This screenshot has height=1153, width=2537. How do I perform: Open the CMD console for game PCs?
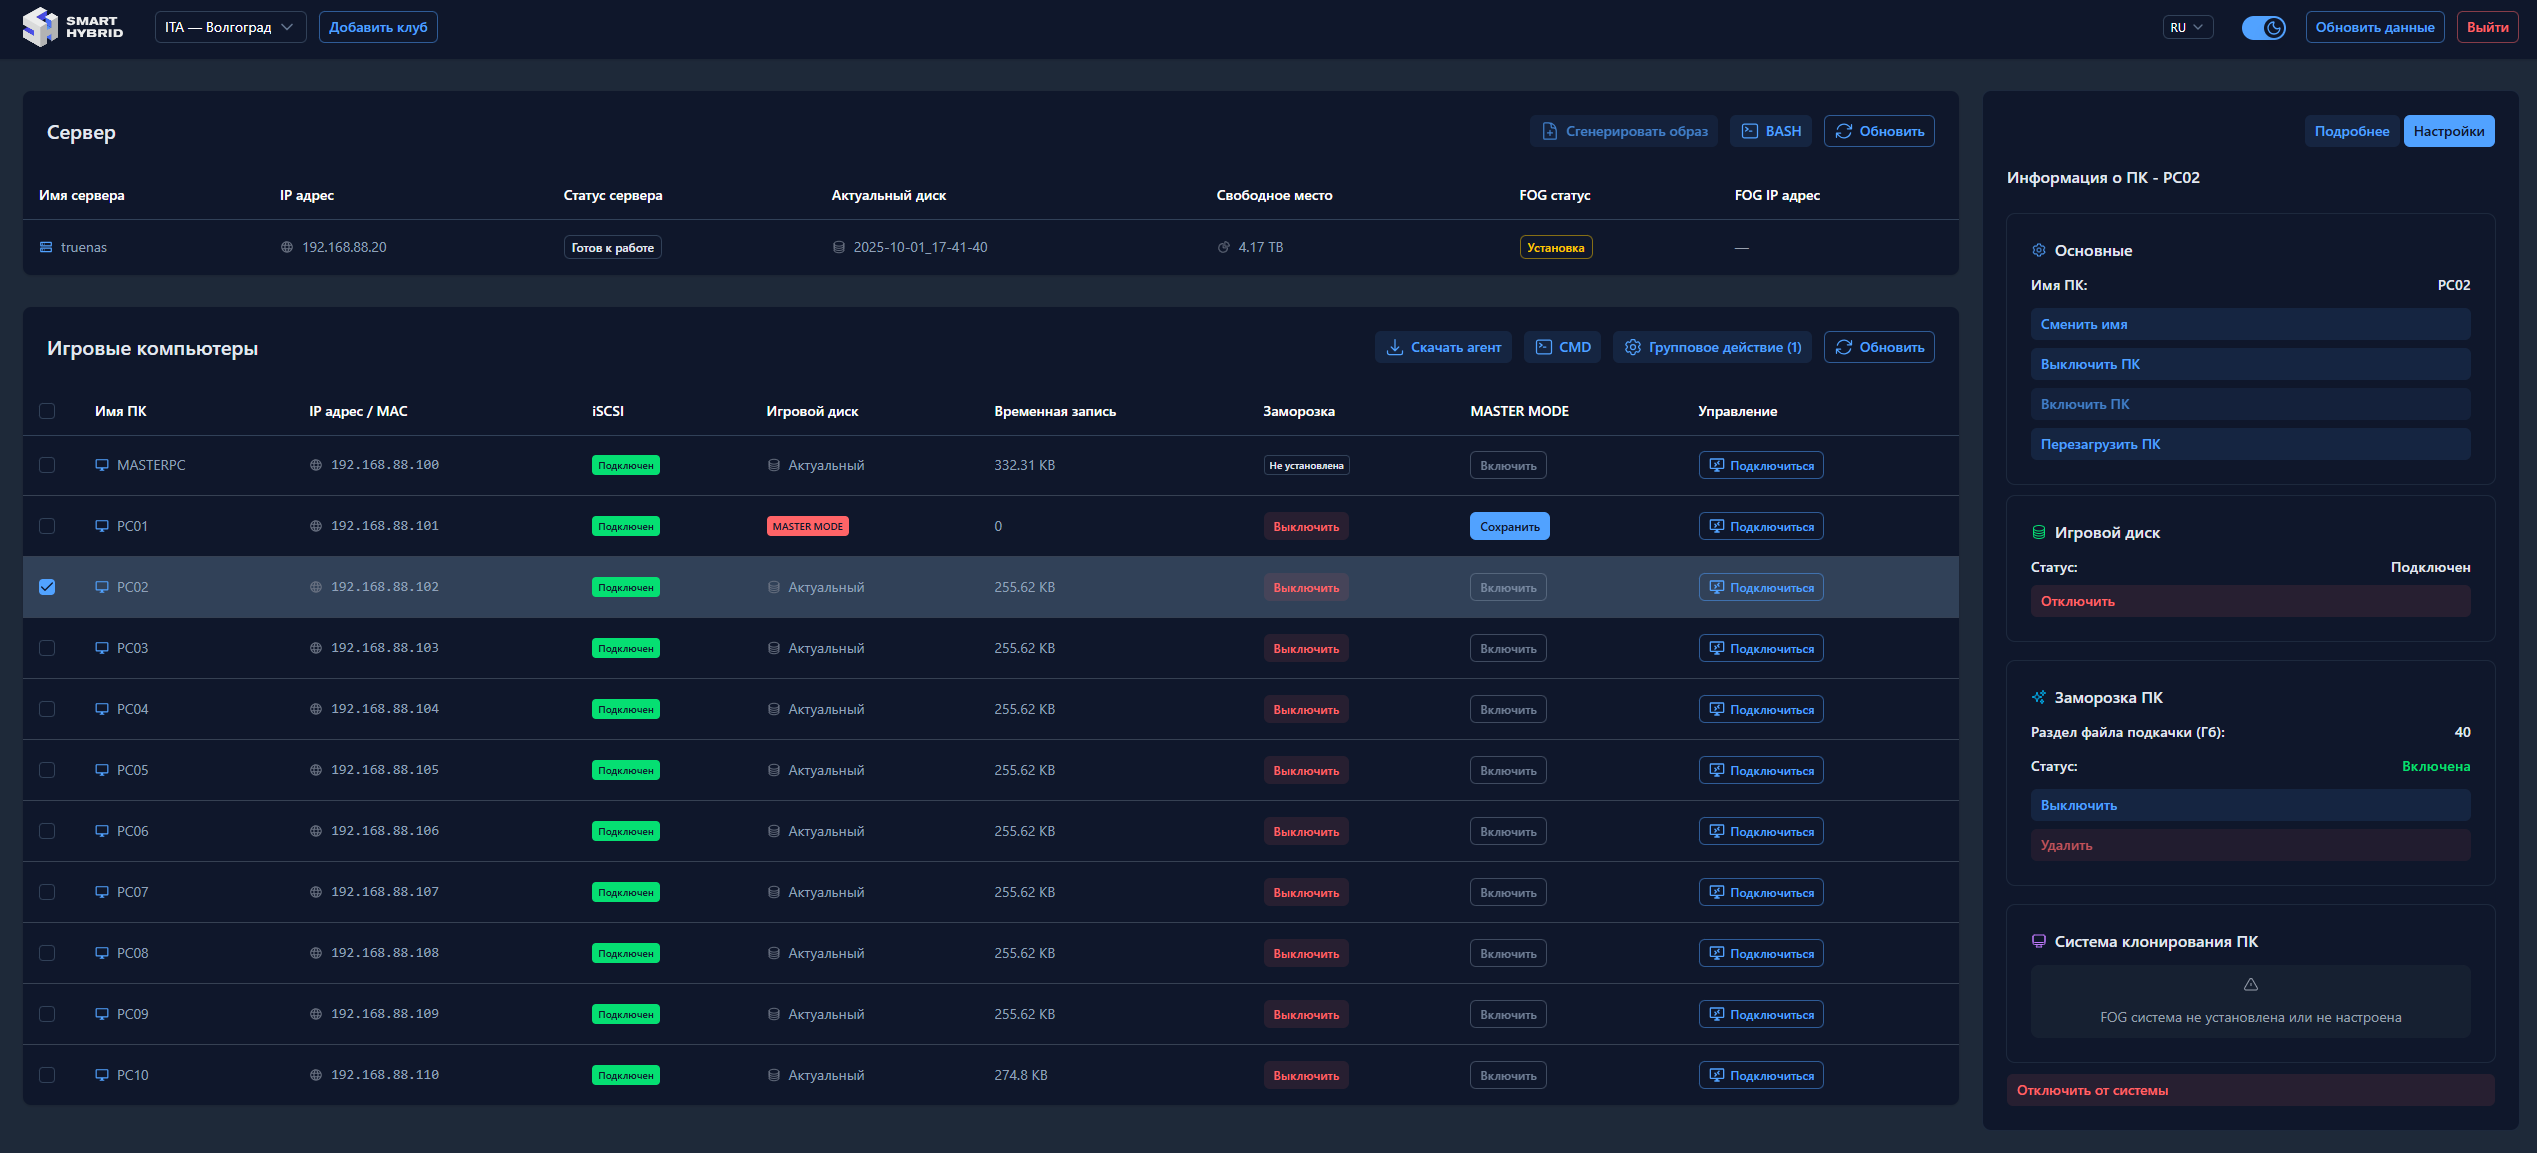coord(1562,347)
